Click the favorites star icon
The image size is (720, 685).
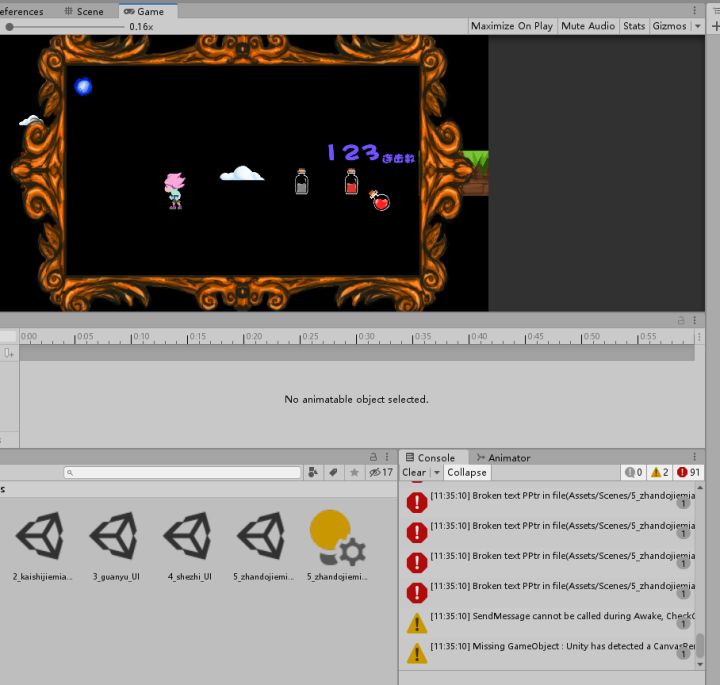(x=353, y=472)
